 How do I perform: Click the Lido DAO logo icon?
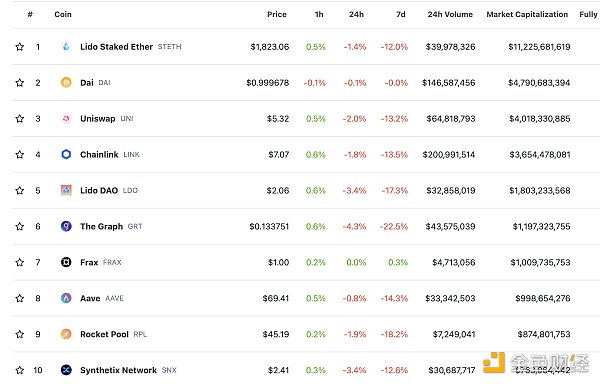pos(66,190)
